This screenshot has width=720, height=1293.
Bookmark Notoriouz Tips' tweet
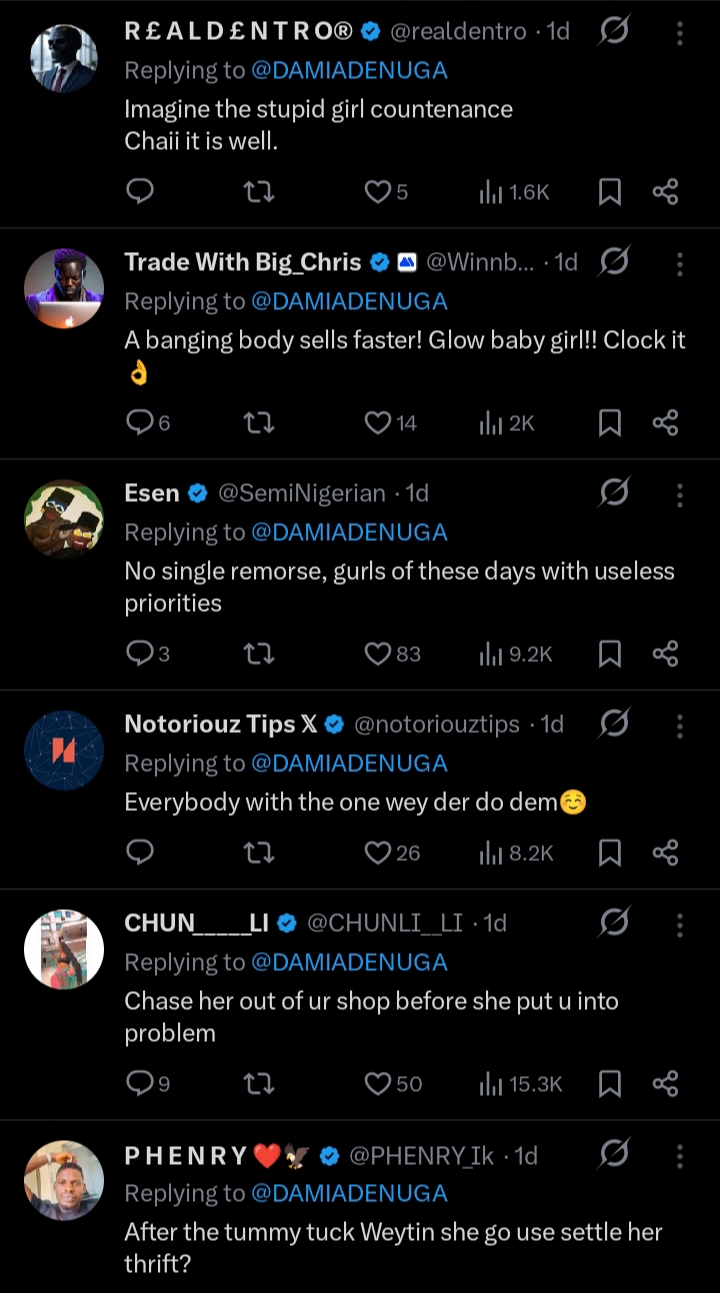click(x=609, y=853)
